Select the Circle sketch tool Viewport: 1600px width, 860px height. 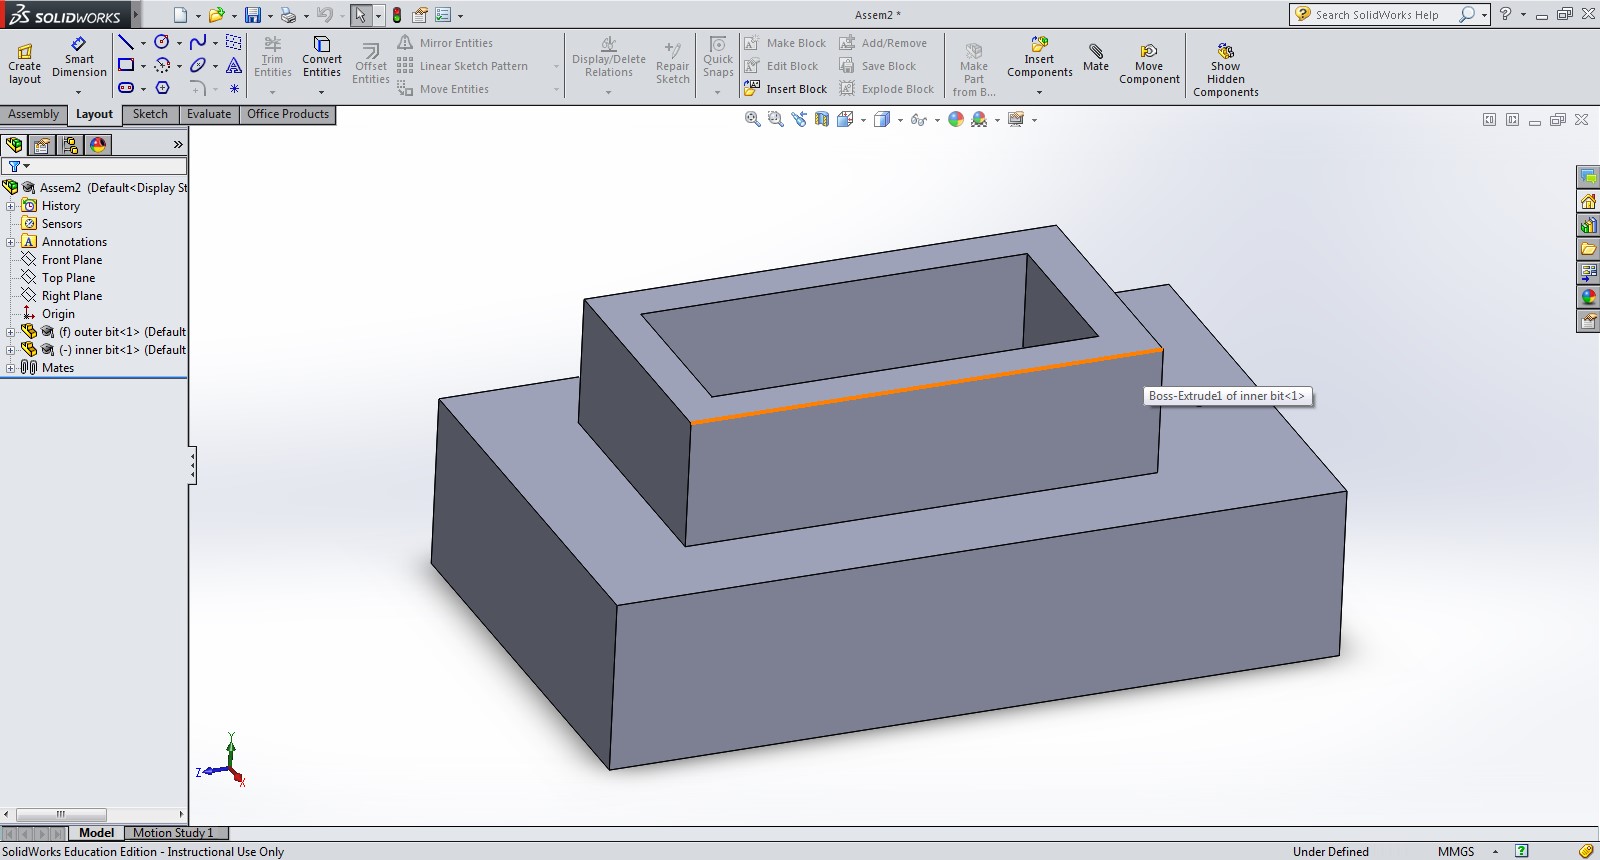pyautogui.click(x=161, y=42)
